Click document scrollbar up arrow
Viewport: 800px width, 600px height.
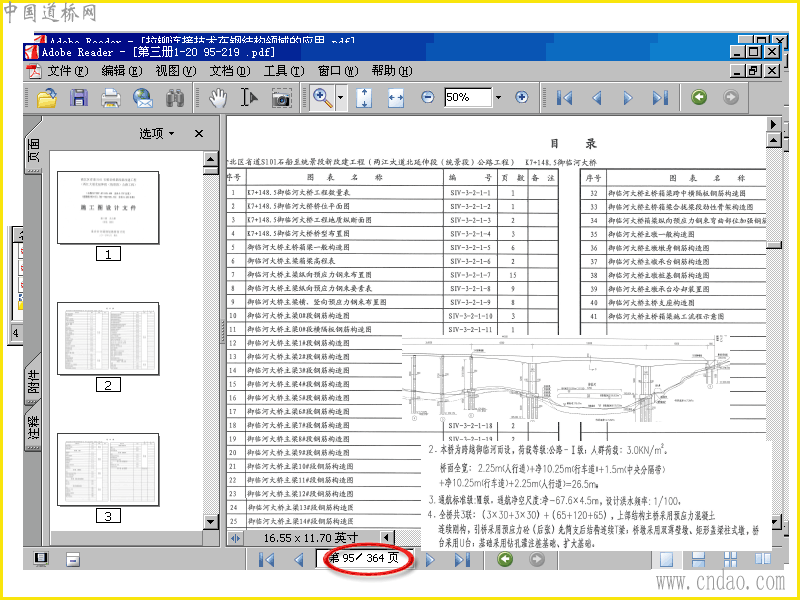point(774,139)
